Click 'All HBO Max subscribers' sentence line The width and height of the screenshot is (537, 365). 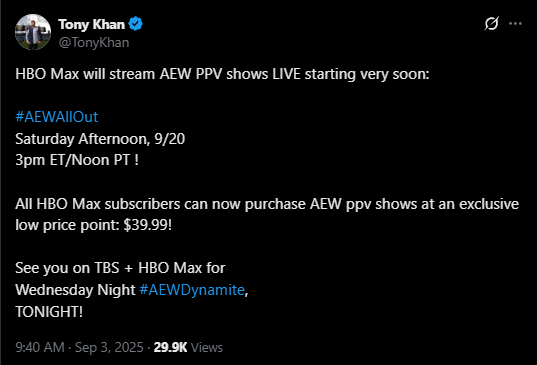coord(267,204)
